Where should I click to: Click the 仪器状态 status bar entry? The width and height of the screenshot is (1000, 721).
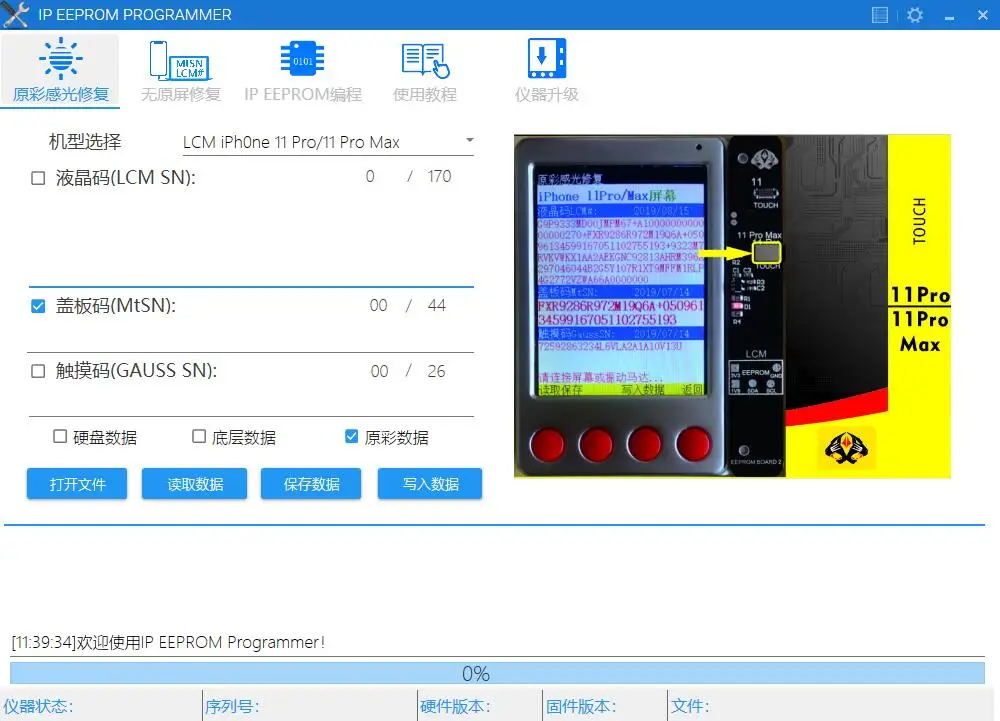click(x=38, y=706)
